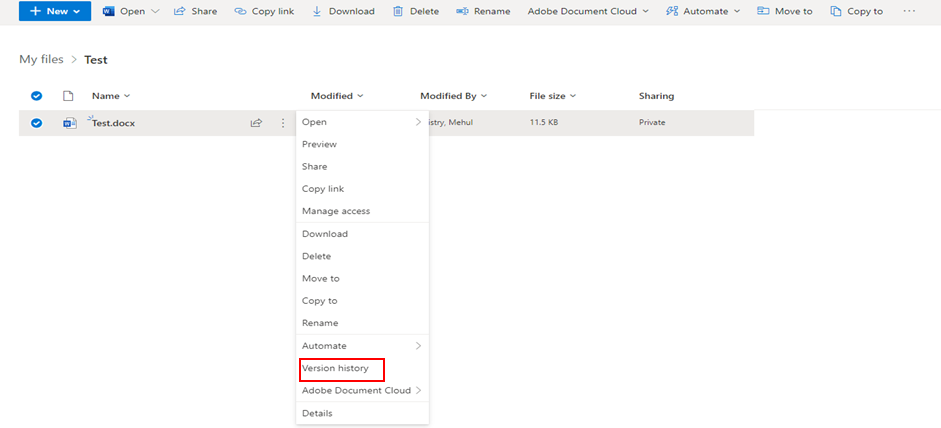
Task: Select Version history from context menu
Action: (x=335, y=368)
